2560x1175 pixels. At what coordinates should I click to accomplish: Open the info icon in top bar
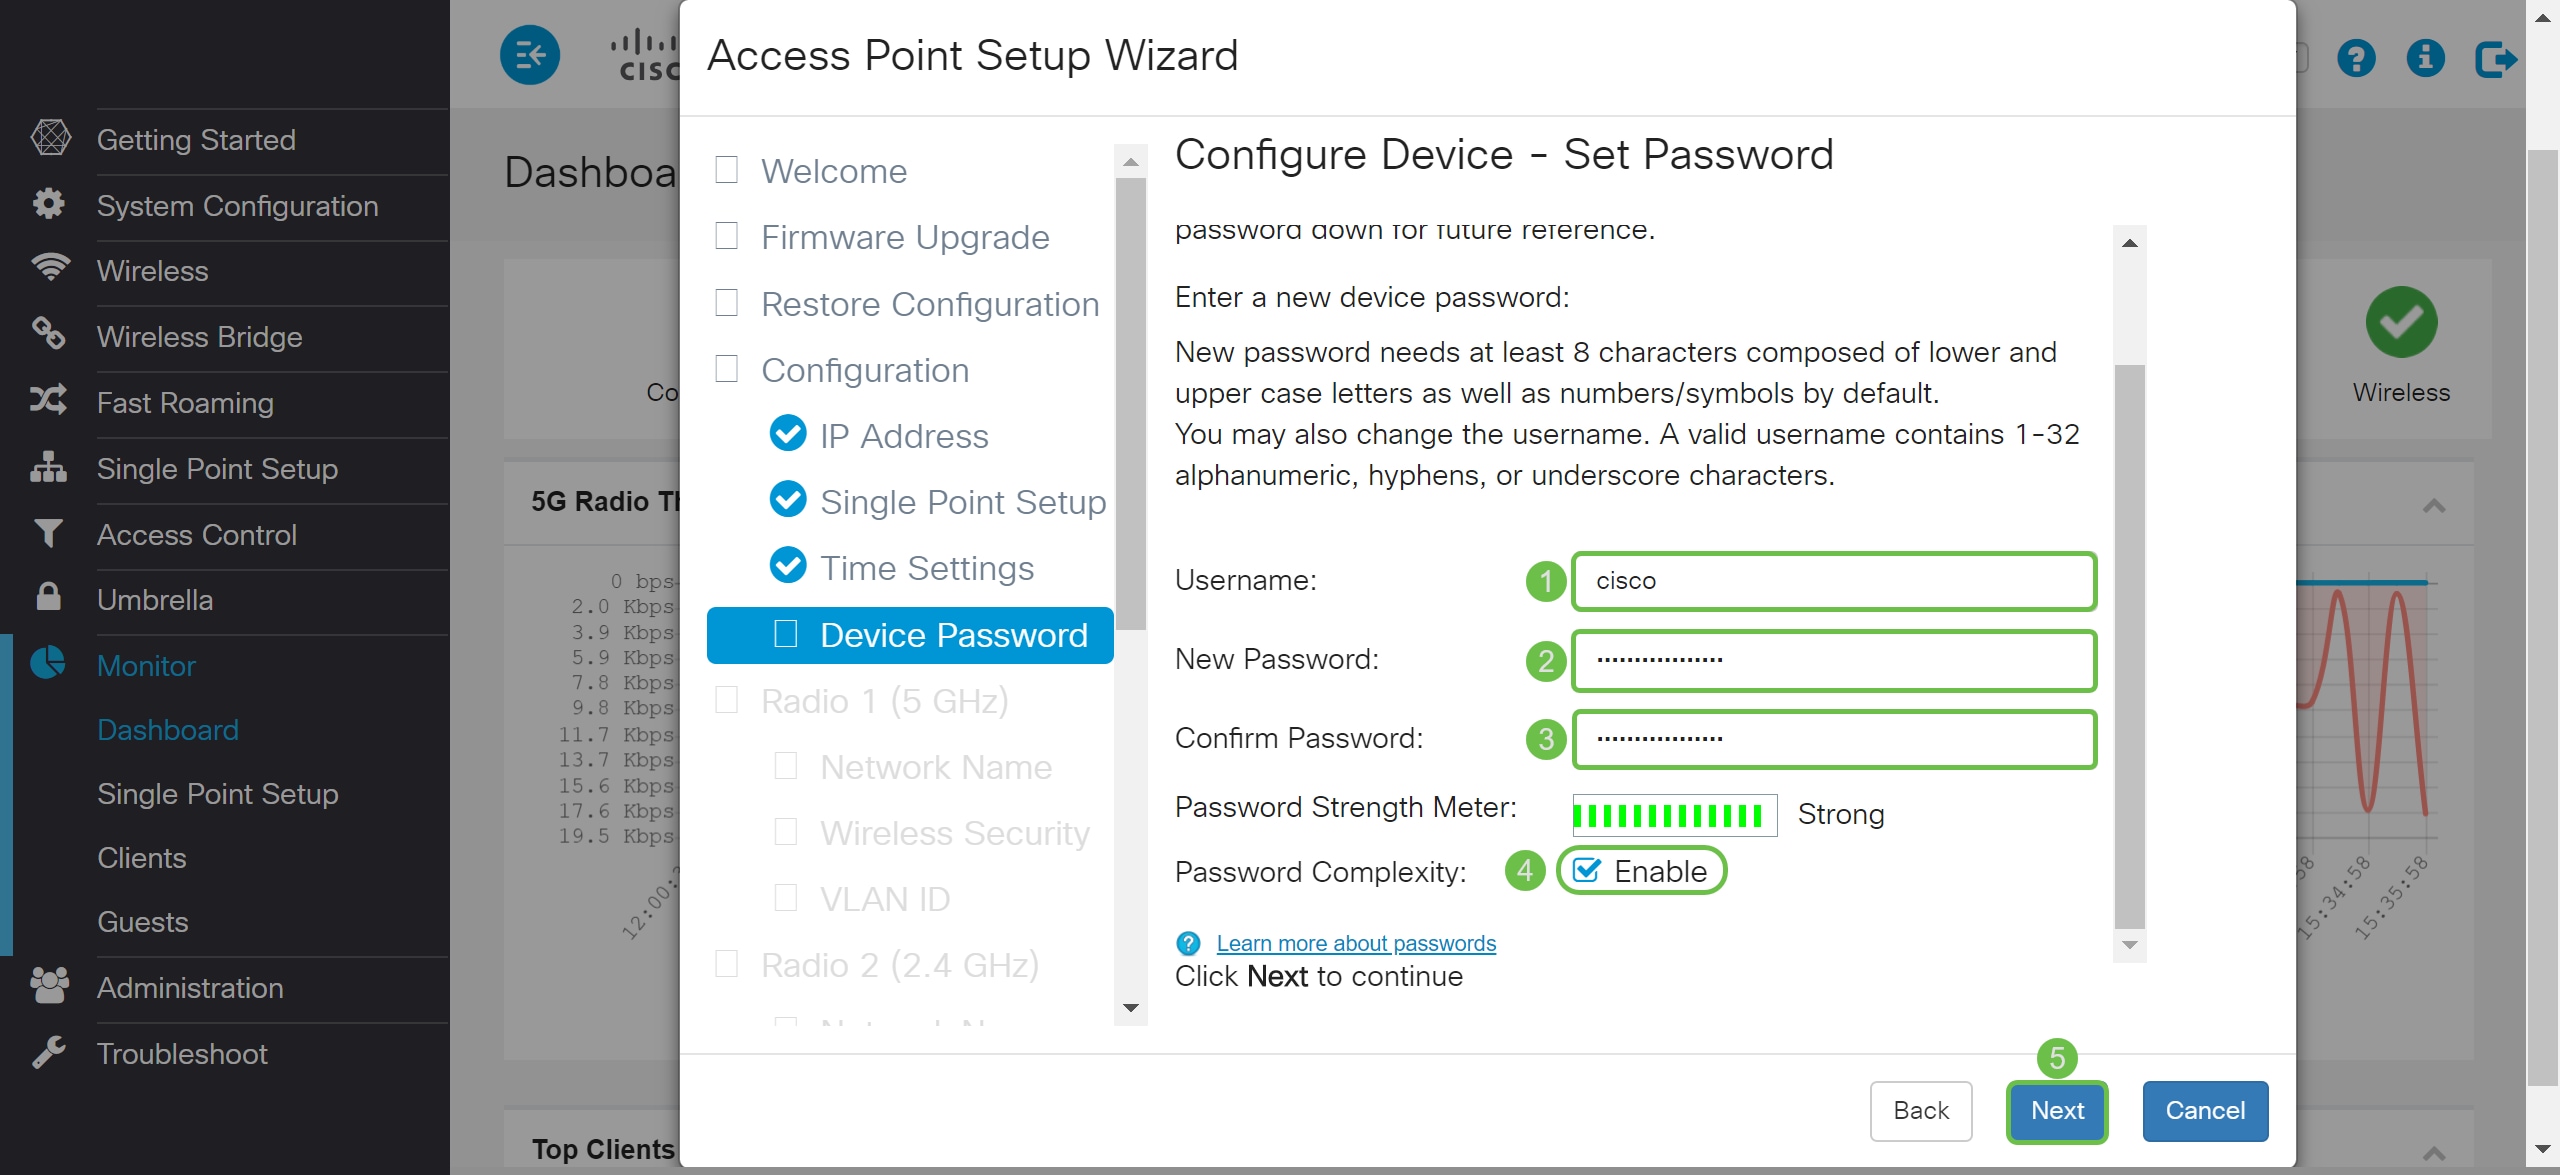coord(2425,58)
